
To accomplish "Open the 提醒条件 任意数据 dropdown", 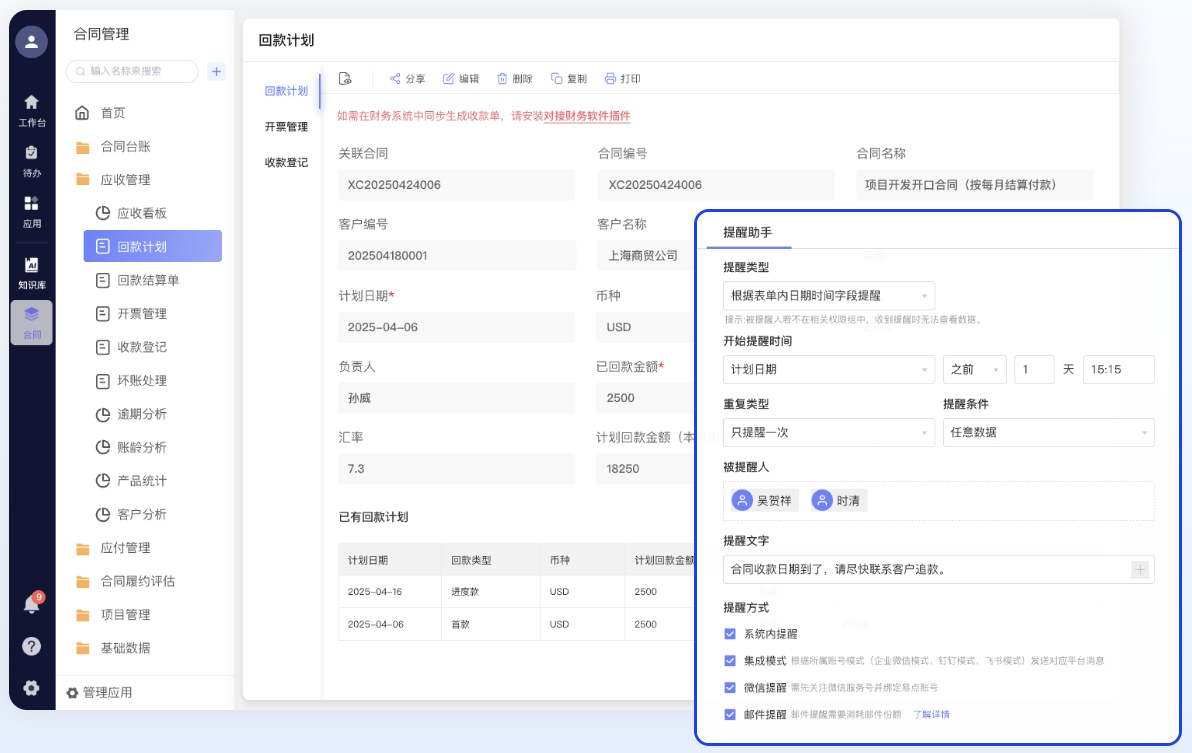I will [1048, 432].
